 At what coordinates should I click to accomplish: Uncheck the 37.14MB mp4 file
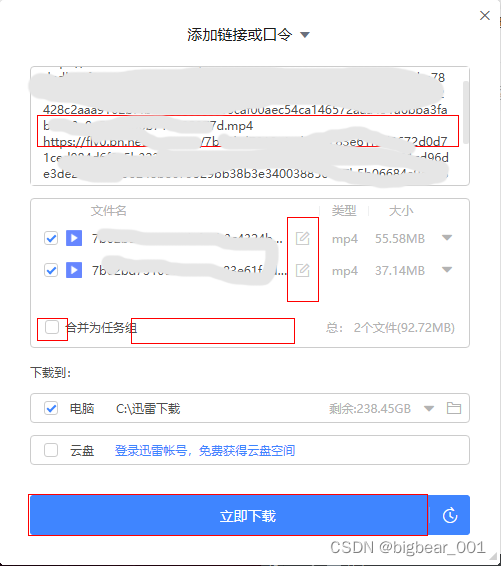(x=51, y=270)
